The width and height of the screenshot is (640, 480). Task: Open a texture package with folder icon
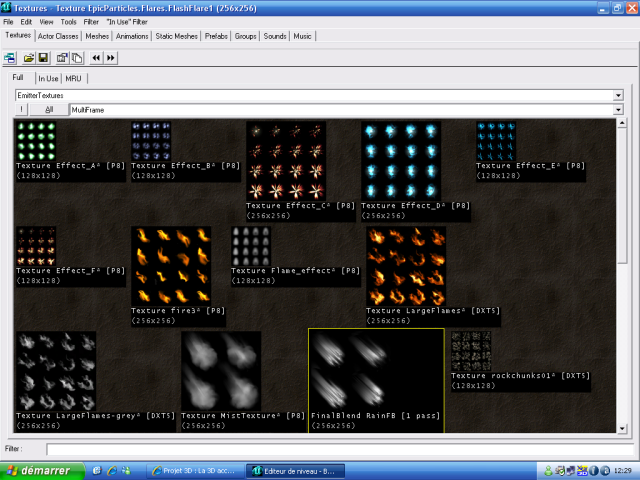tap(30, 58)
